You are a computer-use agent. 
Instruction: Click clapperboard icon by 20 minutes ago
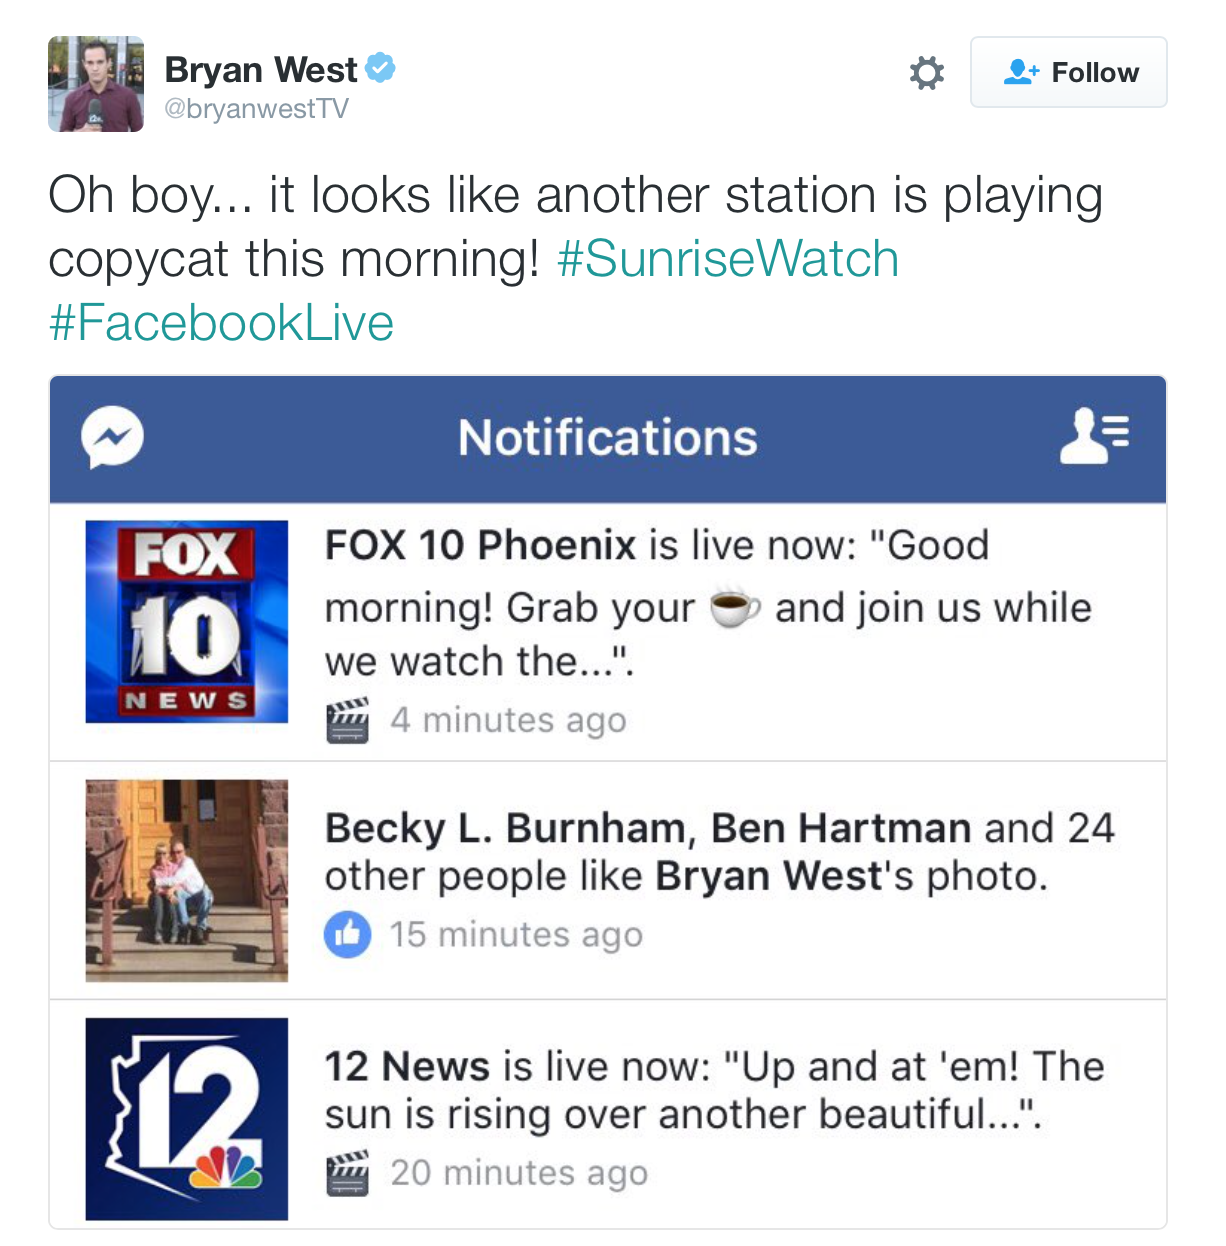click(x=347, y=1173)
